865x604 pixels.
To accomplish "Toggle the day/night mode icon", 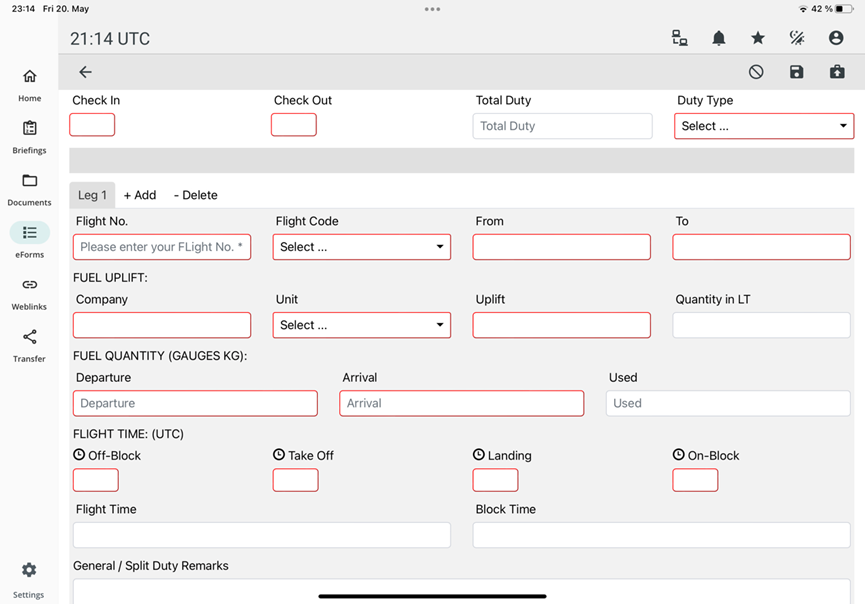I will click(797, 38).
